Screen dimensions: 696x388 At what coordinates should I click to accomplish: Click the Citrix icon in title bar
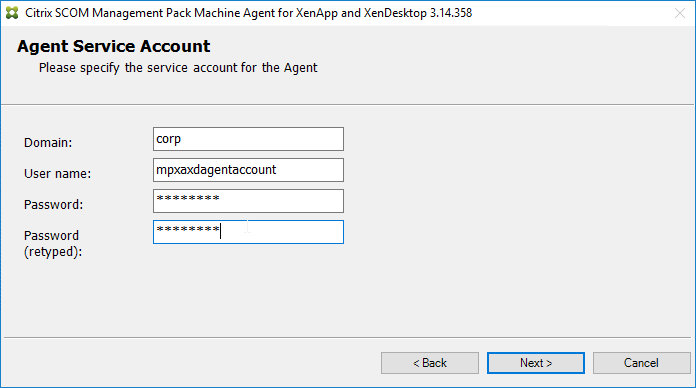coord(12,13)
